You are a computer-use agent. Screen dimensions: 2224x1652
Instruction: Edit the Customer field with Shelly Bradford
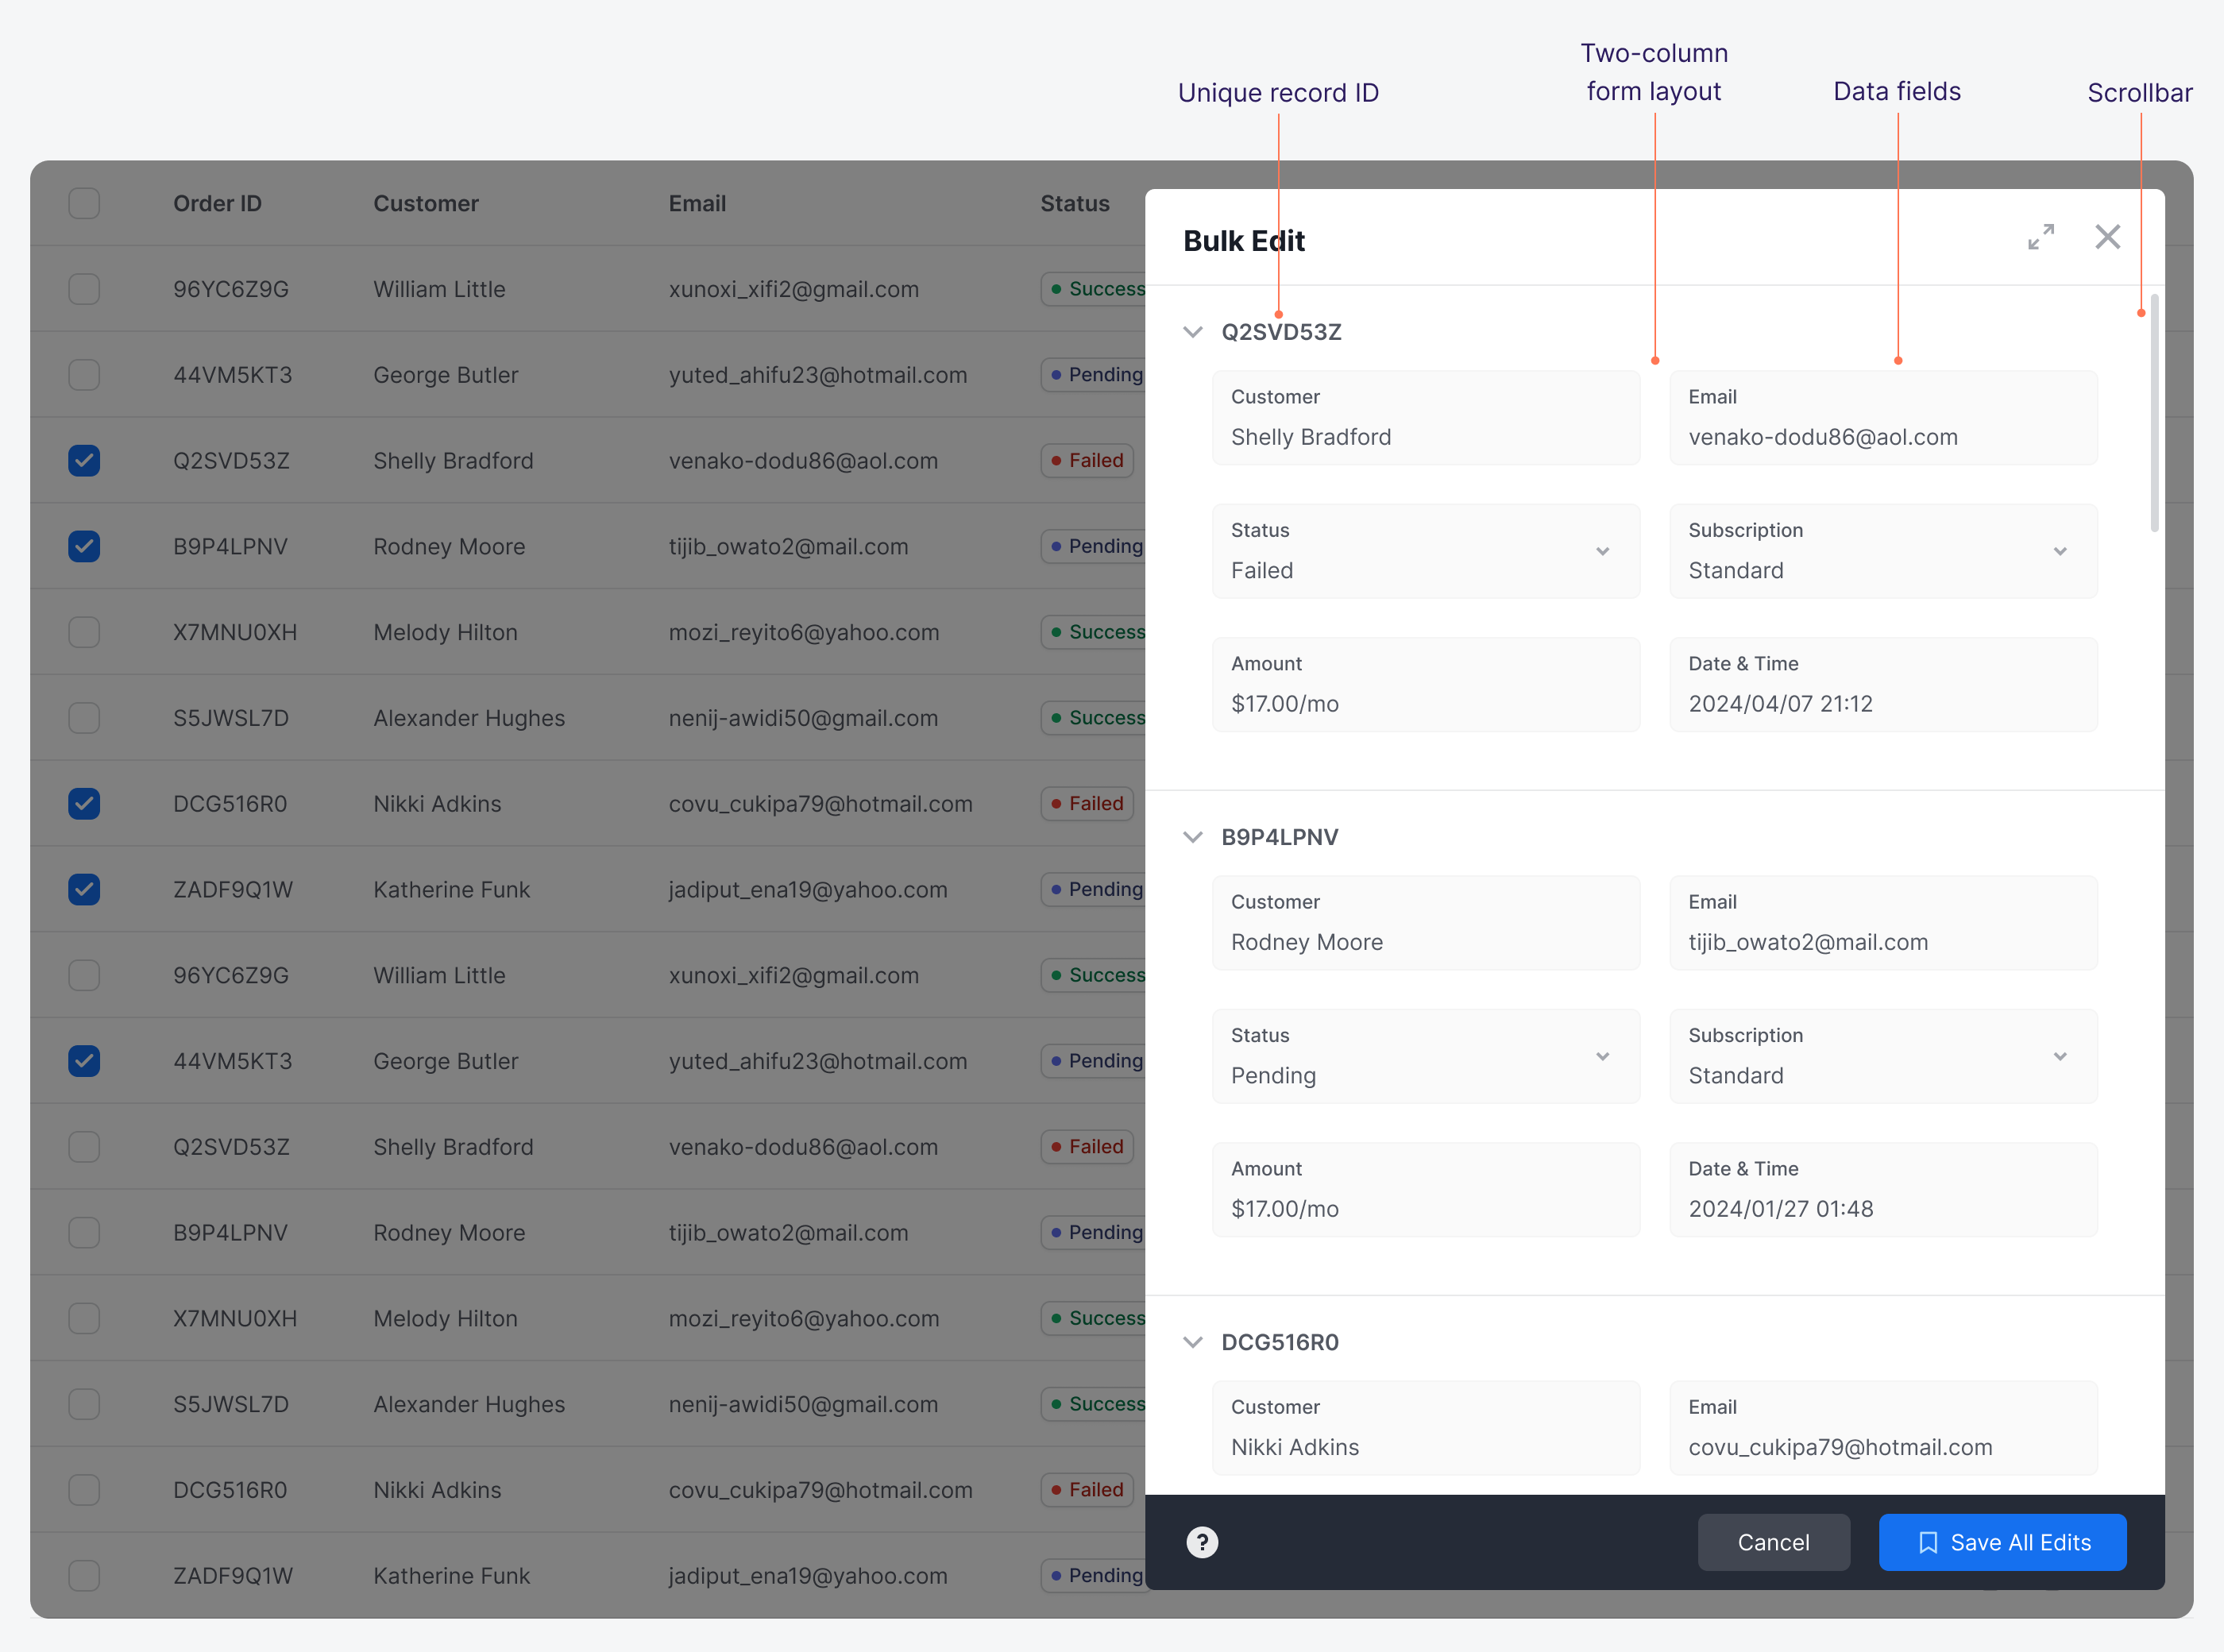(x=1425, y=418)
